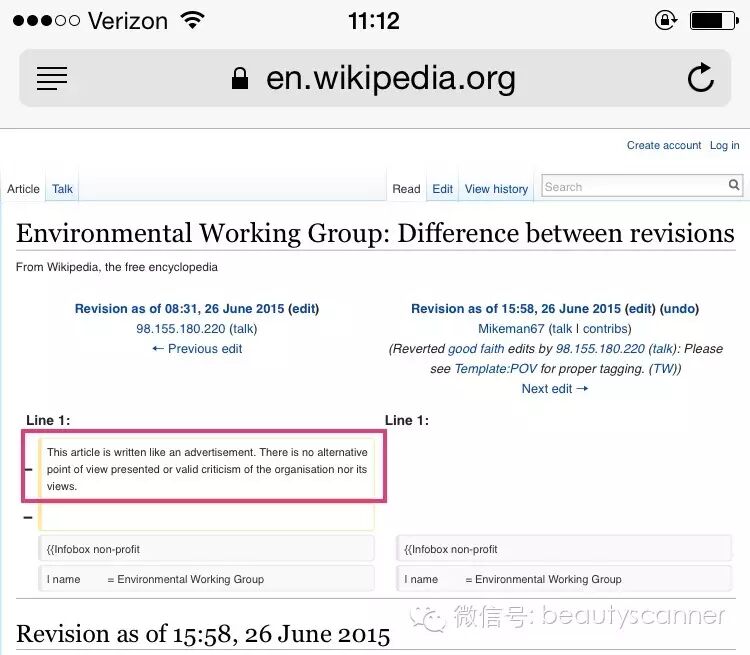The width and height of the screenshot is (750, 655).
Task: Tap the rotation lock status icon
Action: click(x=665, y=21)
